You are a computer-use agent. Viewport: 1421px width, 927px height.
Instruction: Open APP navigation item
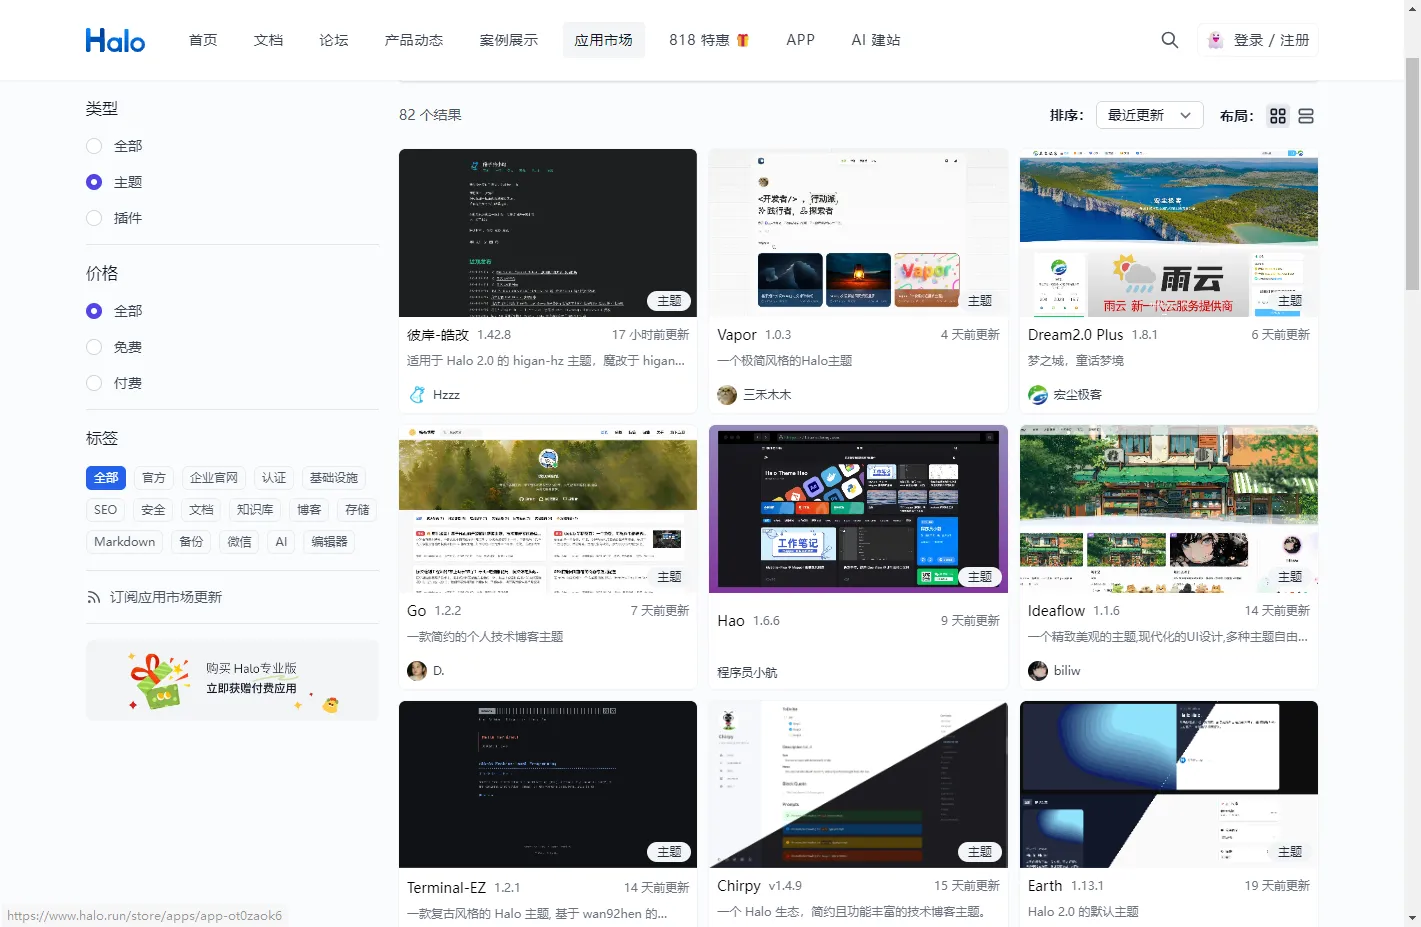[x=800, y=40]
